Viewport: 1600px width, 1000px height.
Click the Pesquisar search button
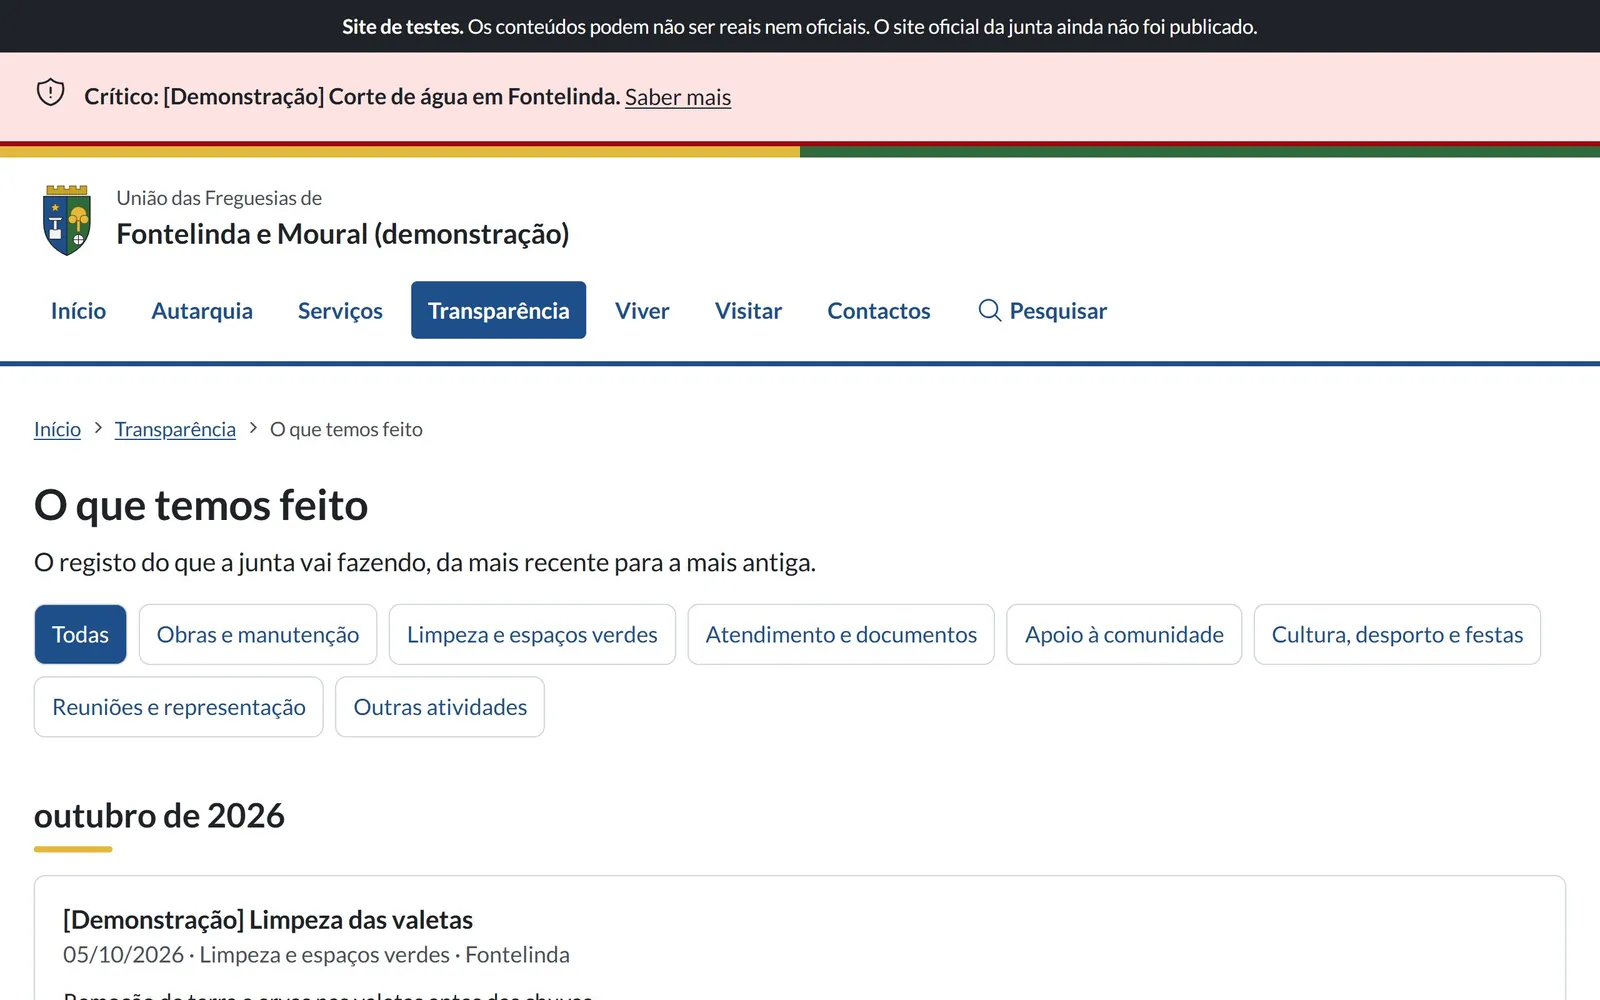1042,311
